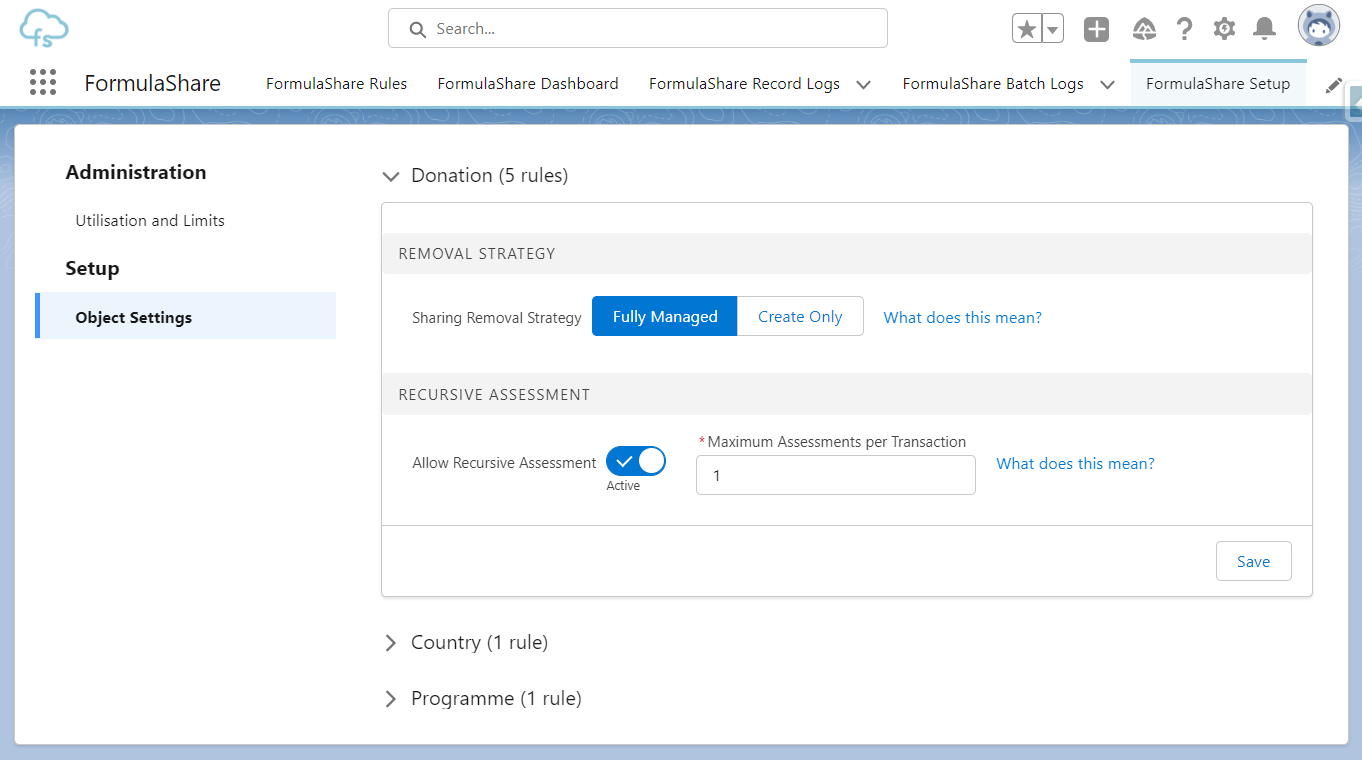1362x760 pixels.
Task: Open the removal strategy explanation link
Action: pos(962,317)
